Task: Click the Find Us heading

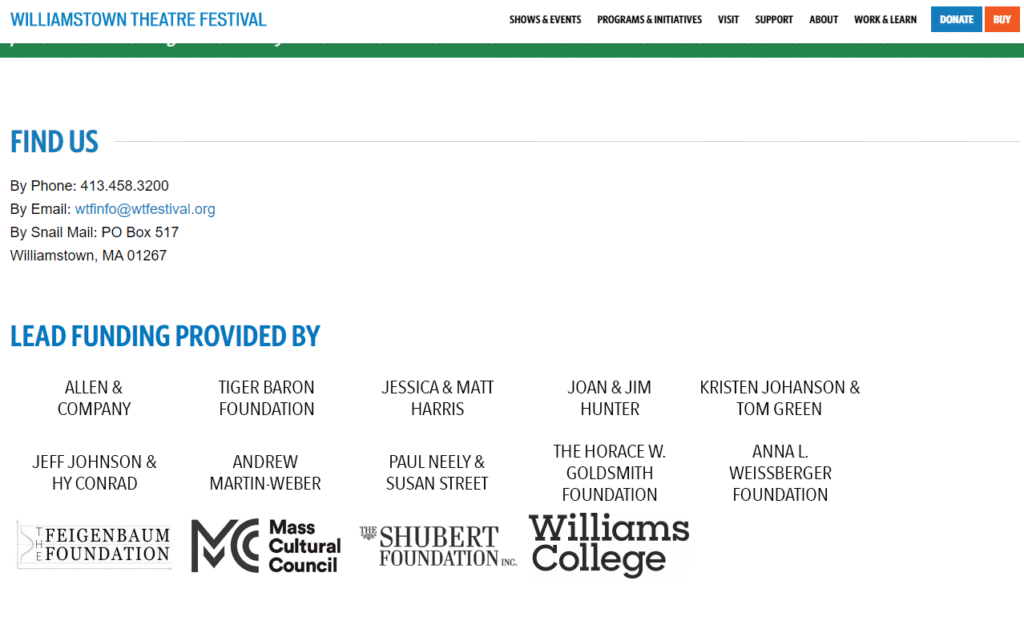Action: (x=55, y=142)
